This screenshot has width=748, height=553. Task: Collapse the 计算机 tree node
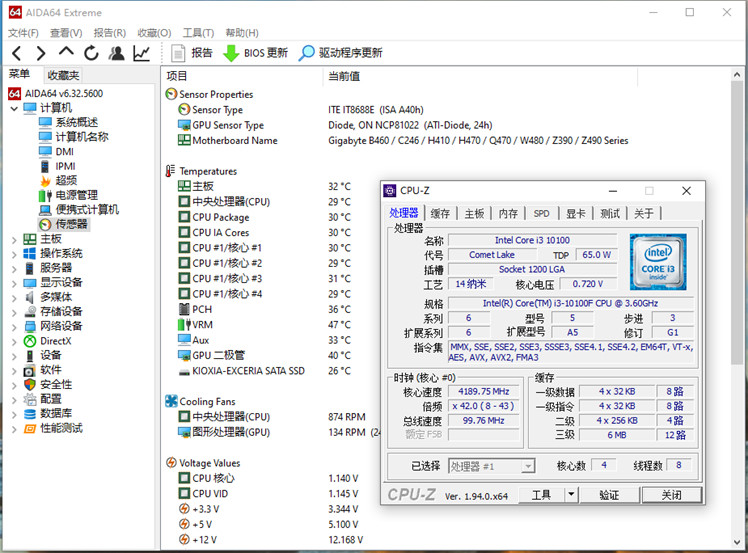14,108
